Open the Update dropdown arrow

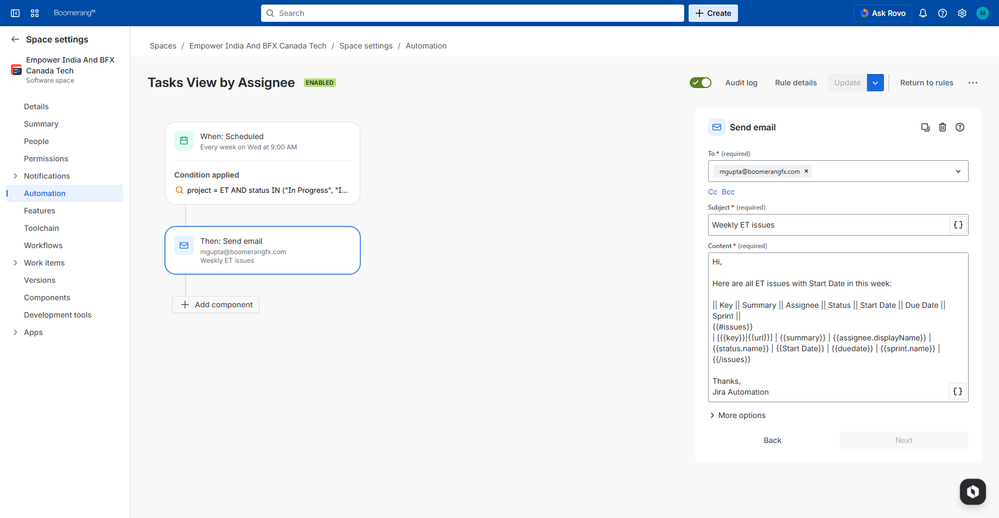pyautogui.click(x=875, y=83)
